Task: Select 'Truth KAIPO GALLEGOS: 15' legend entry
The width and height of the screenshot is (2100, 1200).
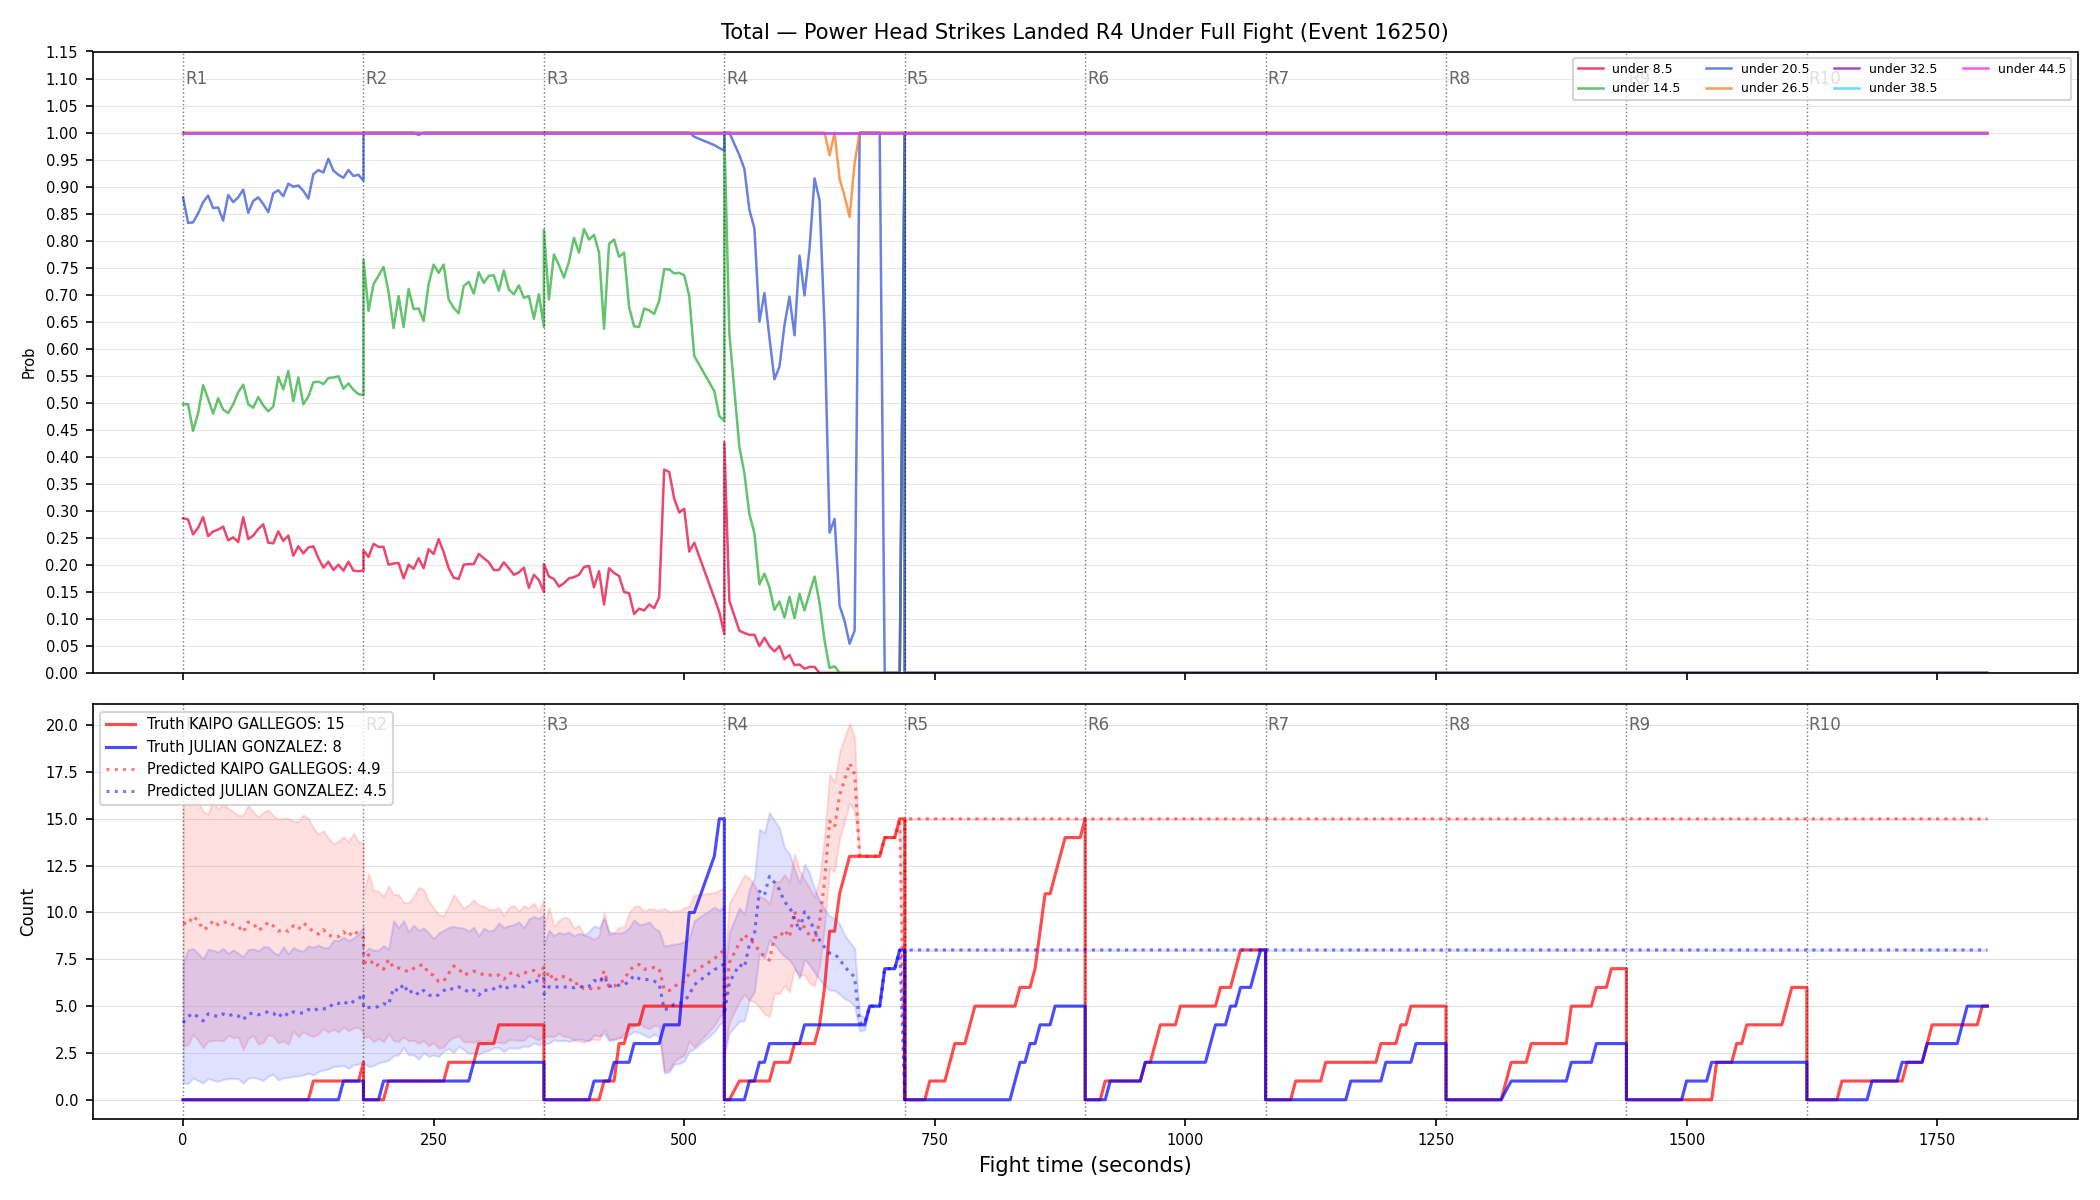Action: tap(245, 724)
